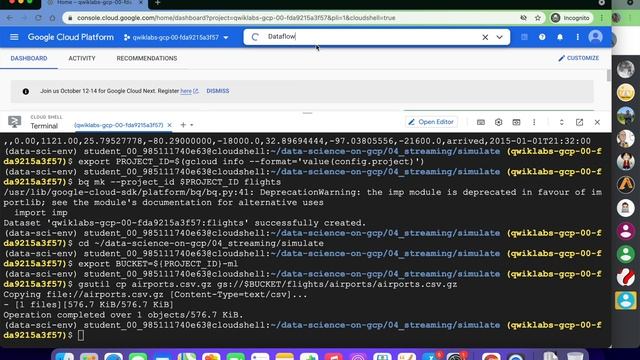Clear the Dataflow search text
Image resolution: width=640 pixels, height=360 pixels.
(485, 37)
